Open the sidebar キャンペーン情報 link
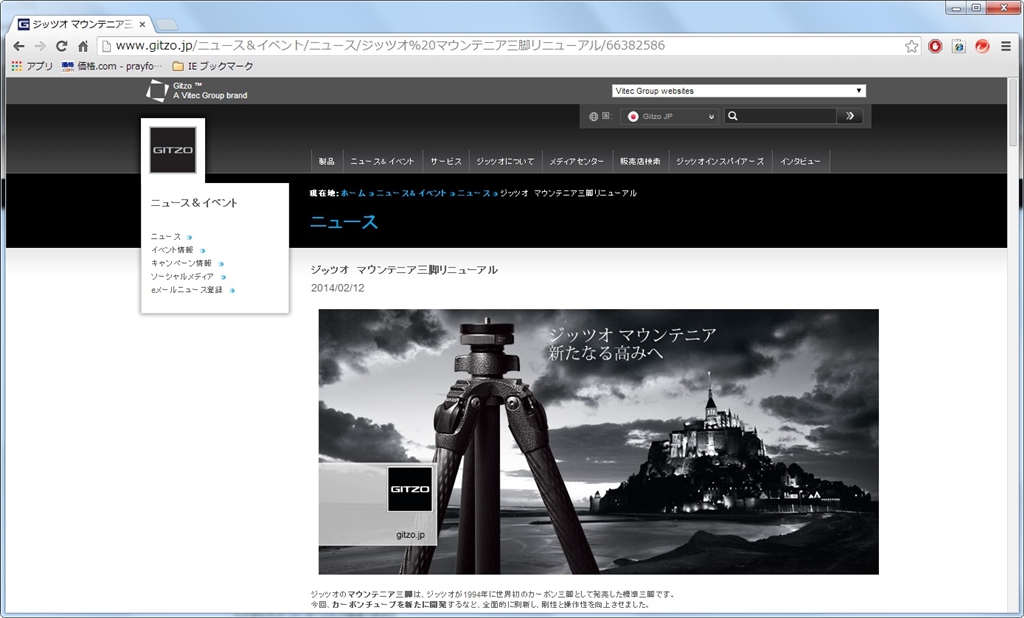Viewport: 1024px width, 618px height. 182,263
